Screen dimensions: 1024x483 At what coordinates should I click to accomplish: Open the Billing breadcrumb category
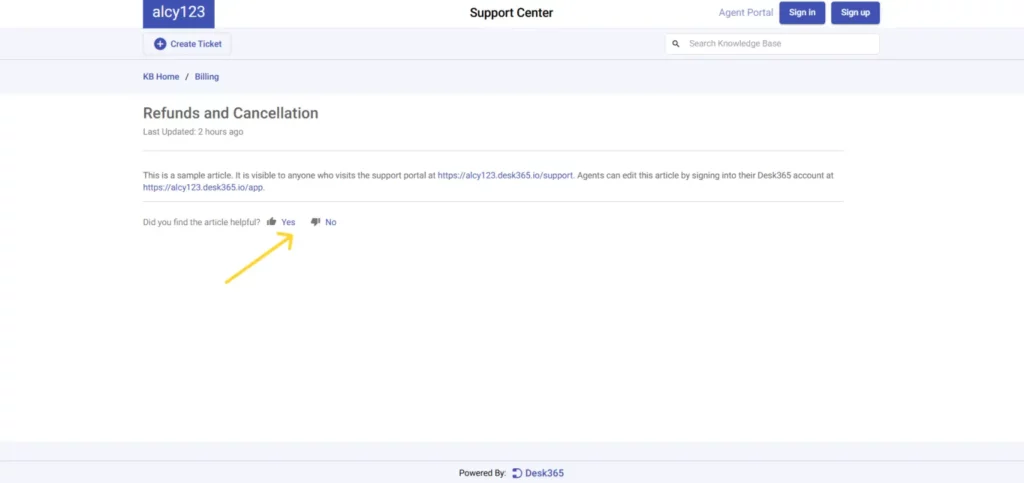pyautogui.click(x=207, y=77)
